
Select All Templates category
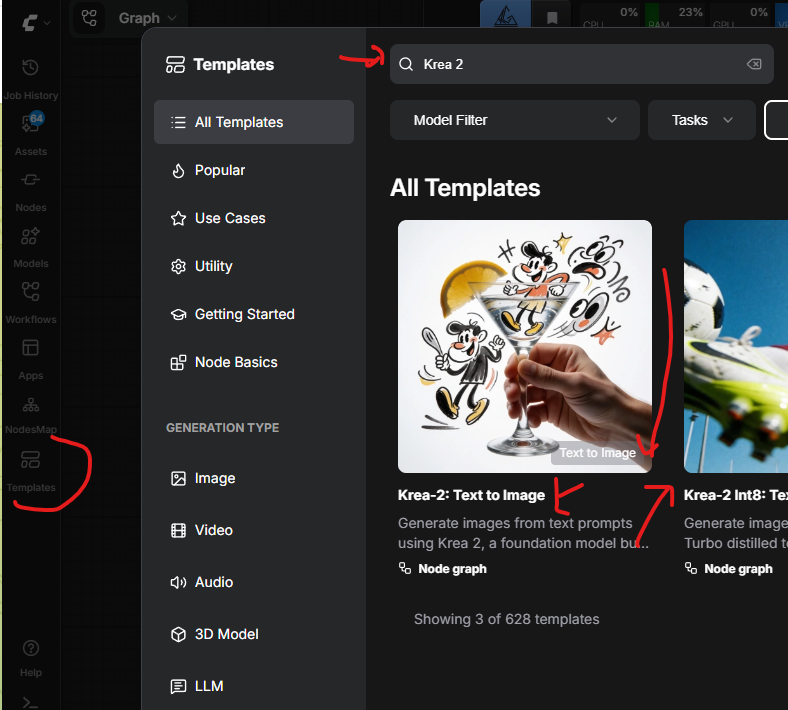pyautogui.click(x=254, y=122)
